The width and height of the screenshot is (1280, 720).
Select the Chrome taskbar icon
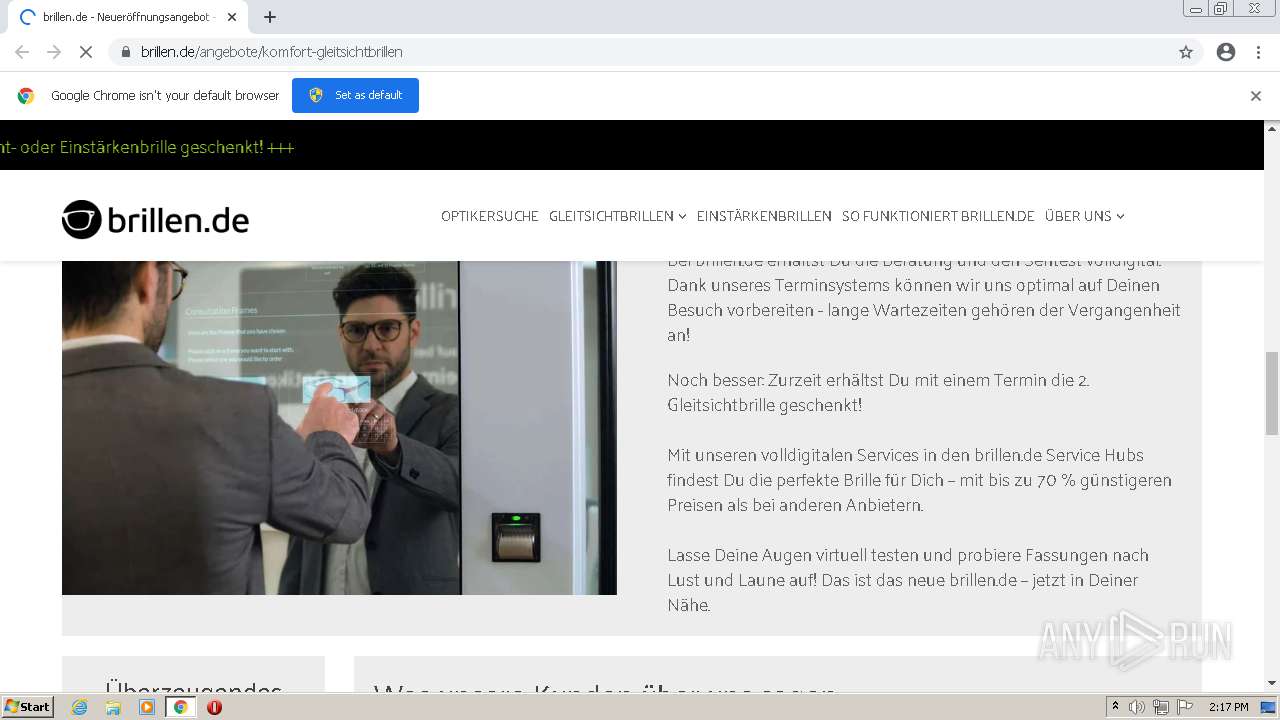coord(181,707)
